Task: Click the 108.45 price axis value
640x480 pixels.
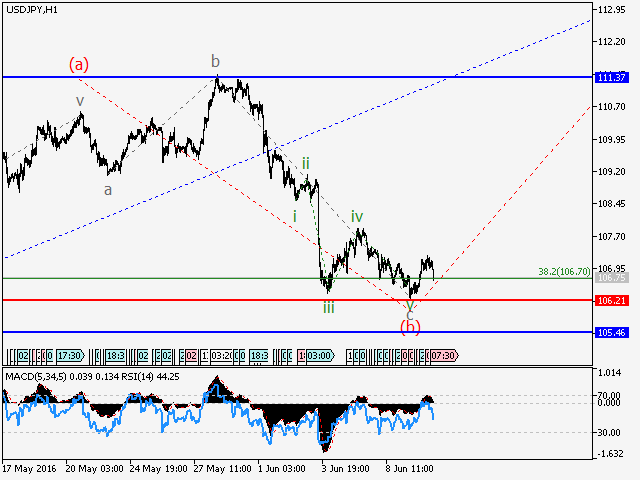Action: pyautogui.click(x=611, y=204)
